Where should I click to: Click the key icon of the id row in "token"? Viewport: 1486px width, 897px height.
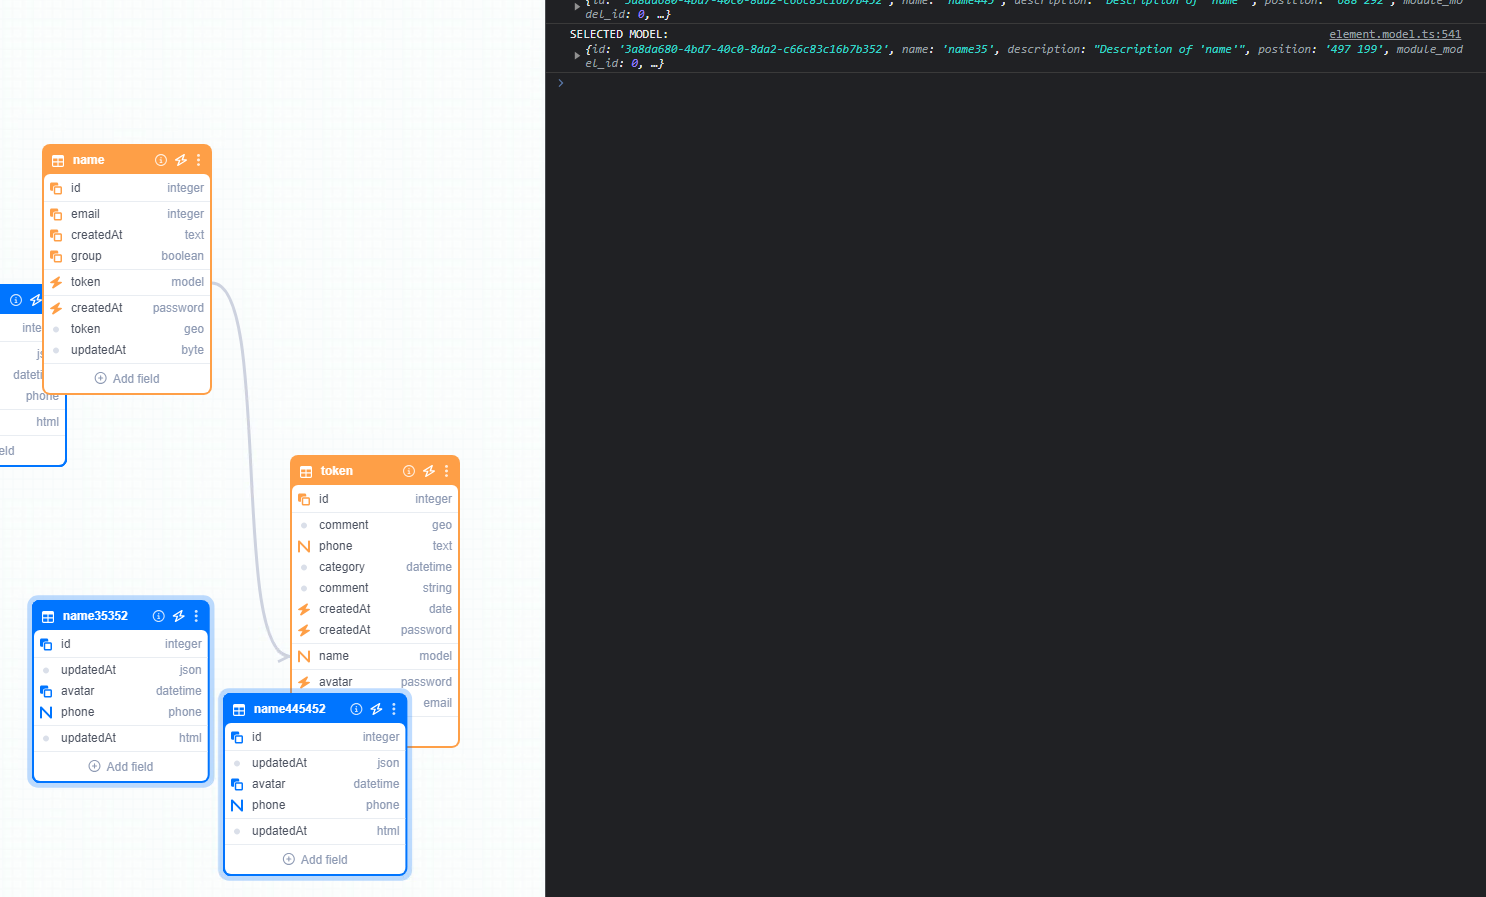click(304, 499)
